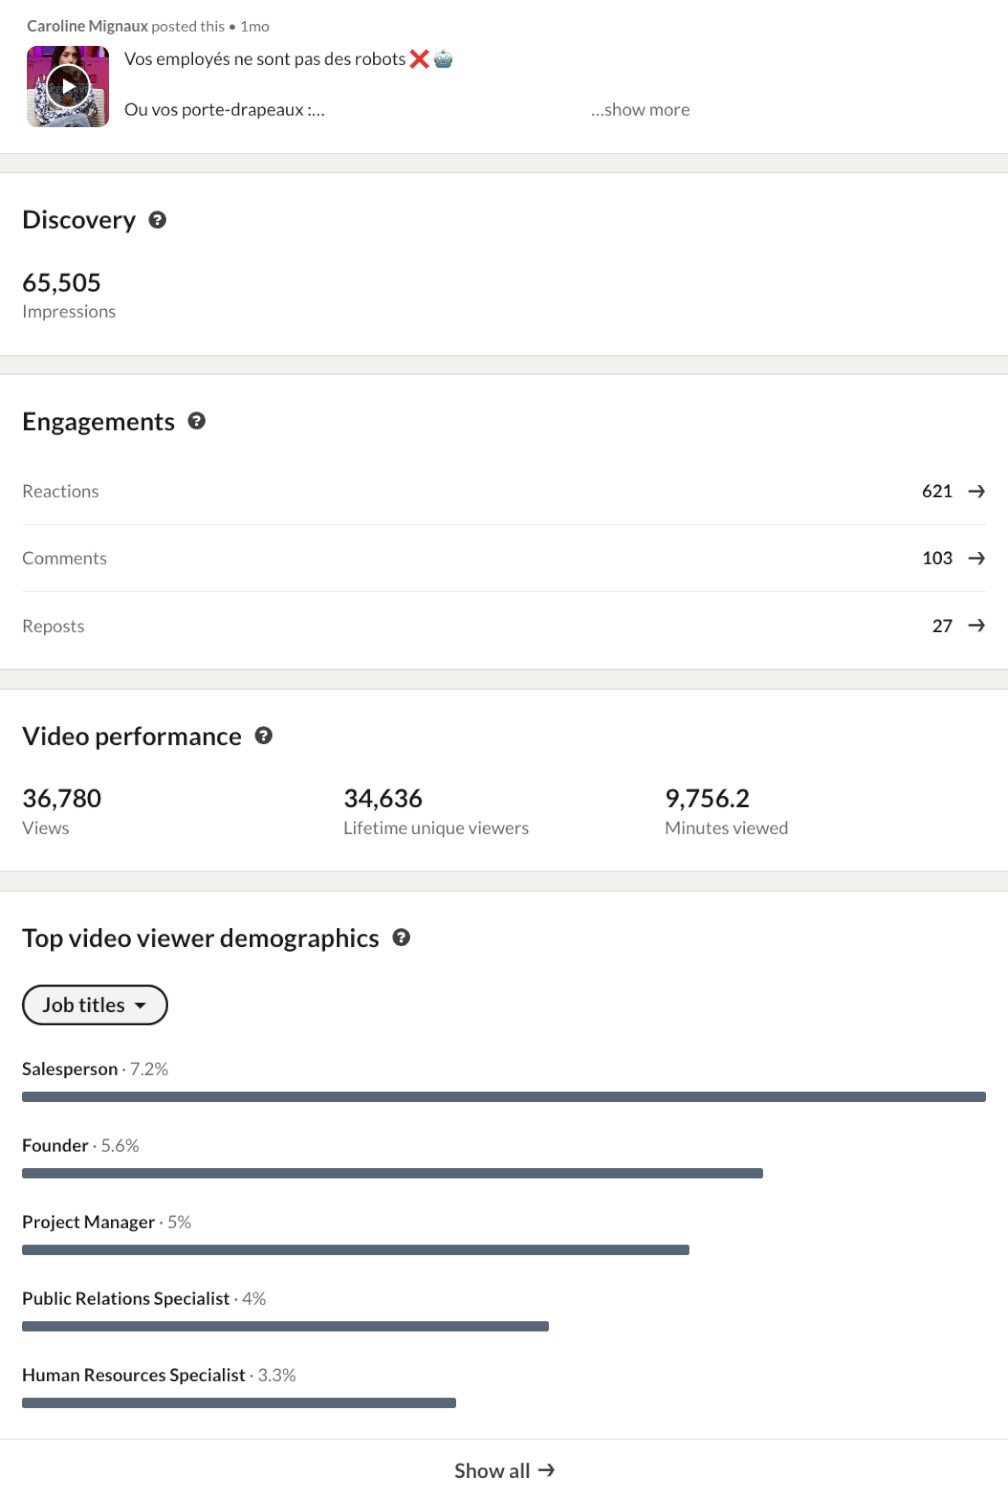Open the Job titles dropdown

point(95,1005)
